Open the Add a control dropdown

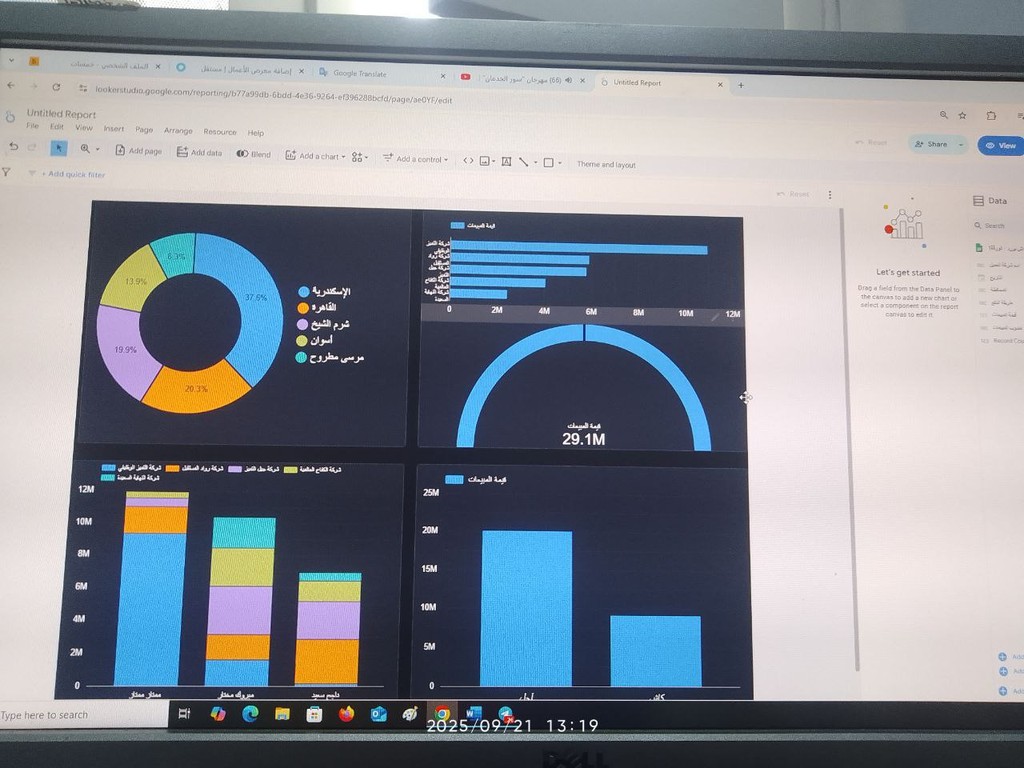pos(415,159)
